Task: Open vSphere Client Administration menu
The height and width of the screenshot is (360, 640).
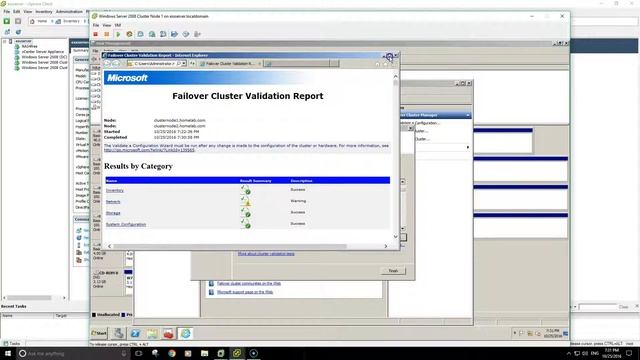Action: pos(69,11)
